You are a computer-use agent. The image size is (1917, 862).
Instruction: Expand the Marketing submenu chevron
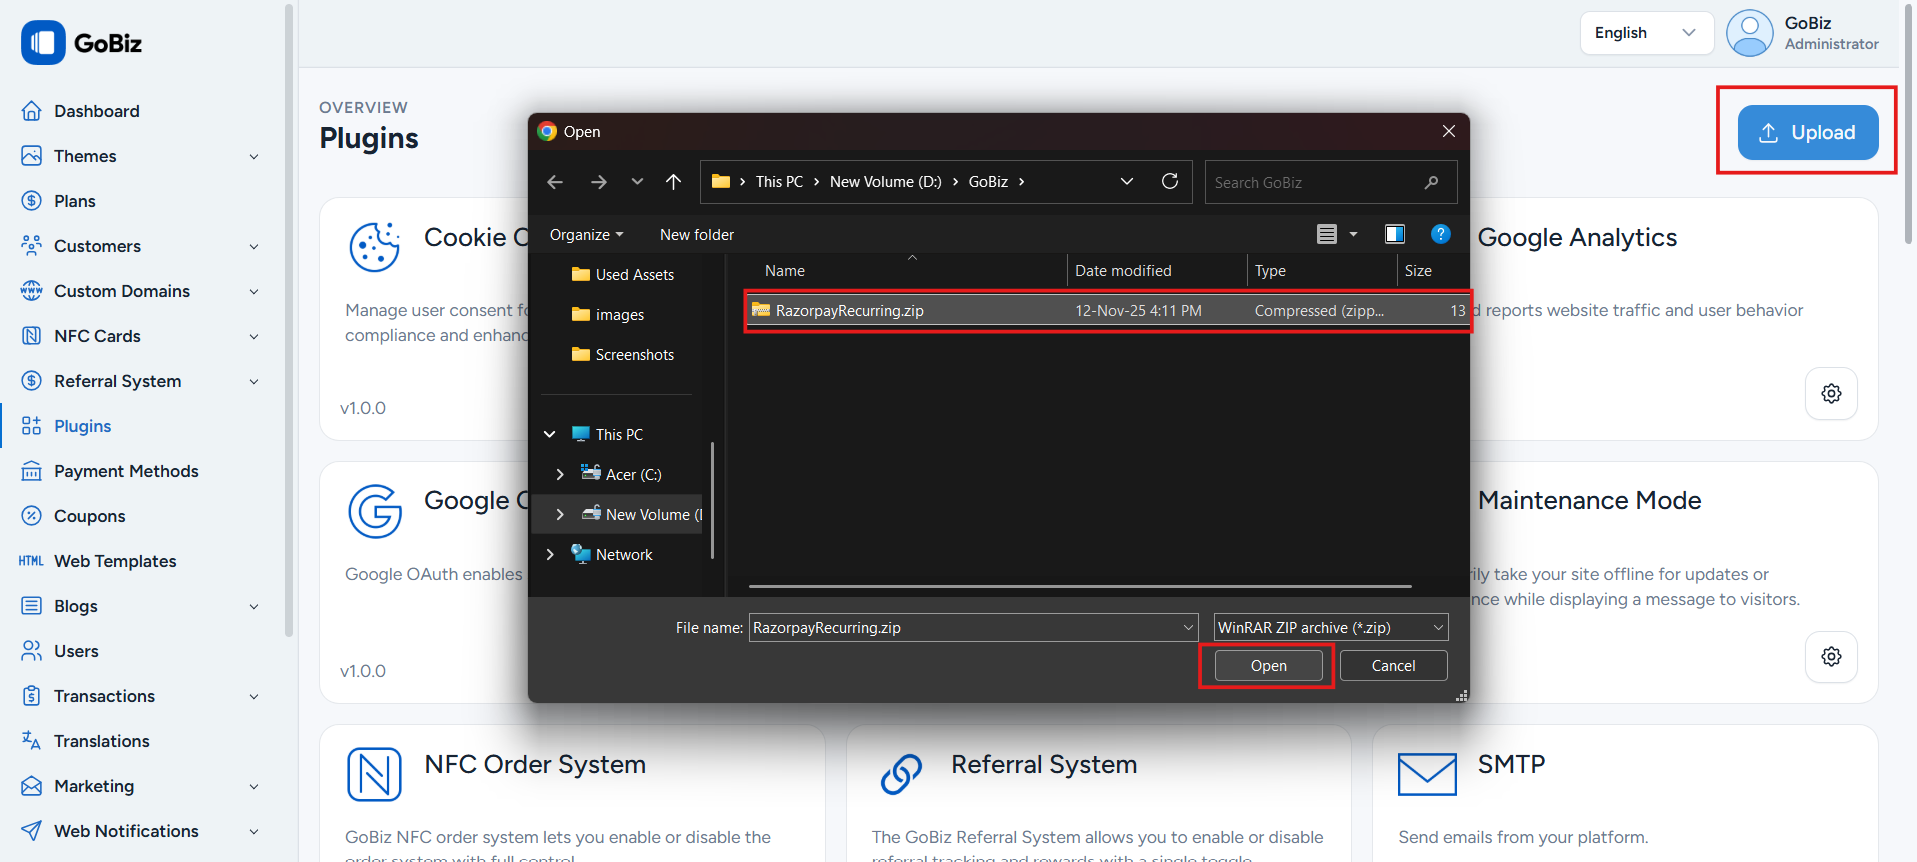(x=254, y=787)
